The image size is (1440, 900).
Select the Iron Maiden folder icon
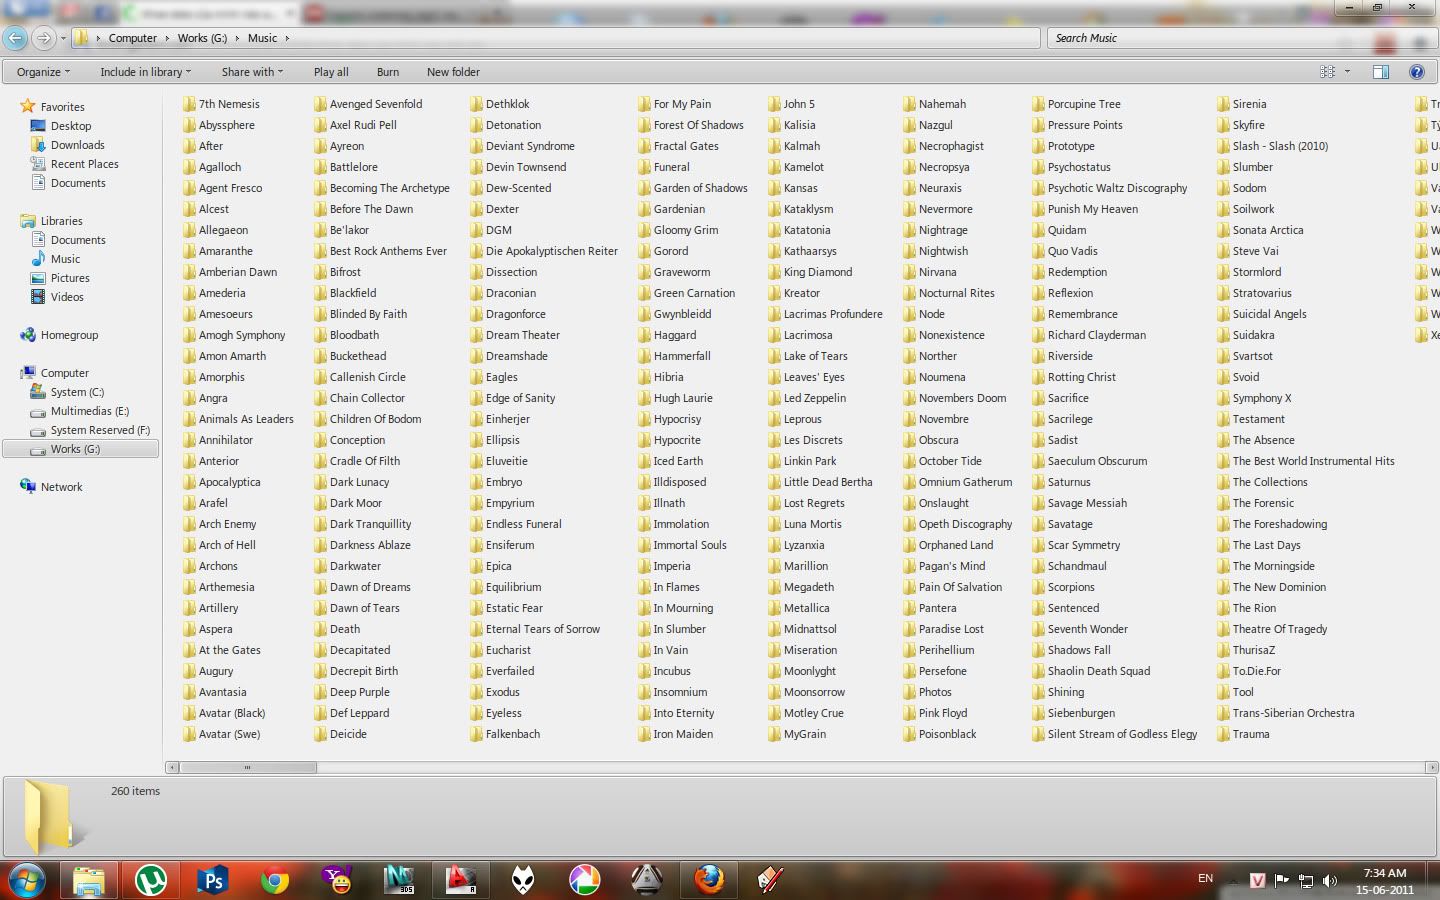645,734
